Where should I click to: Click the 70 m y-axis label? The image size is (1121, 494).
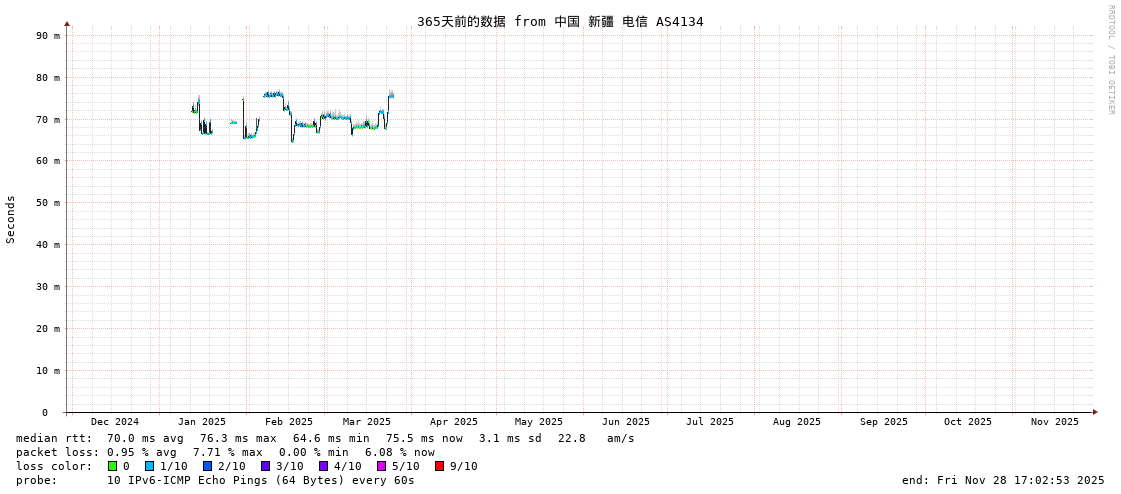coord(49,119)
